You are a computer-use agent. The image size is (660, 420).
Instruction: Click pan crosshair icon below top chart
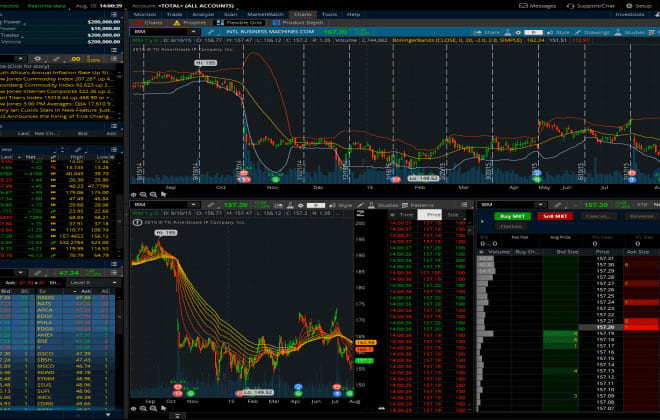133,194
